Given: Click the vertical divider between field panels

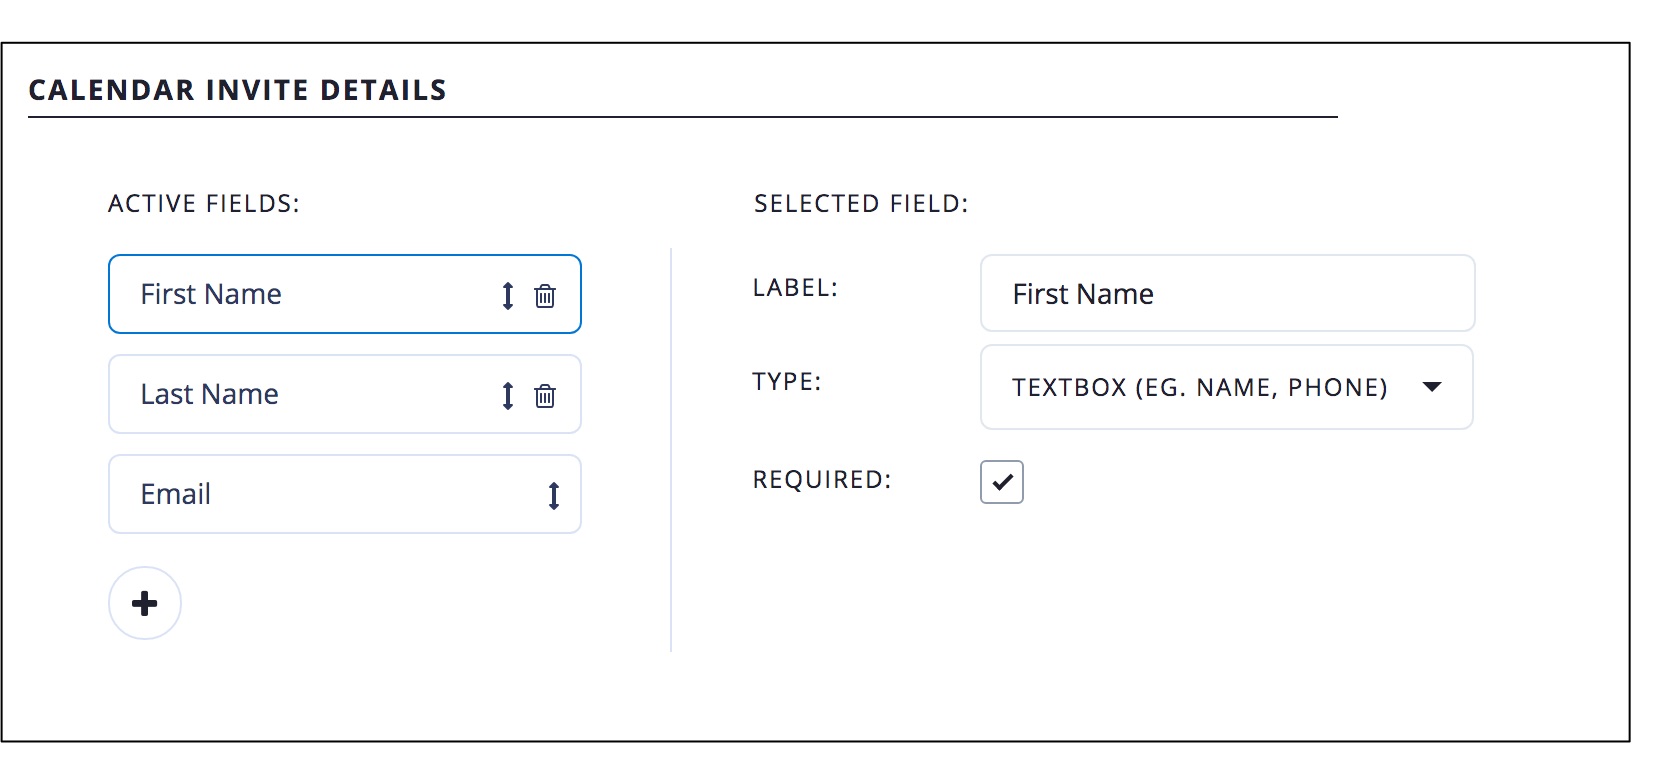Looking at the screenshot, I should (671, 450).
